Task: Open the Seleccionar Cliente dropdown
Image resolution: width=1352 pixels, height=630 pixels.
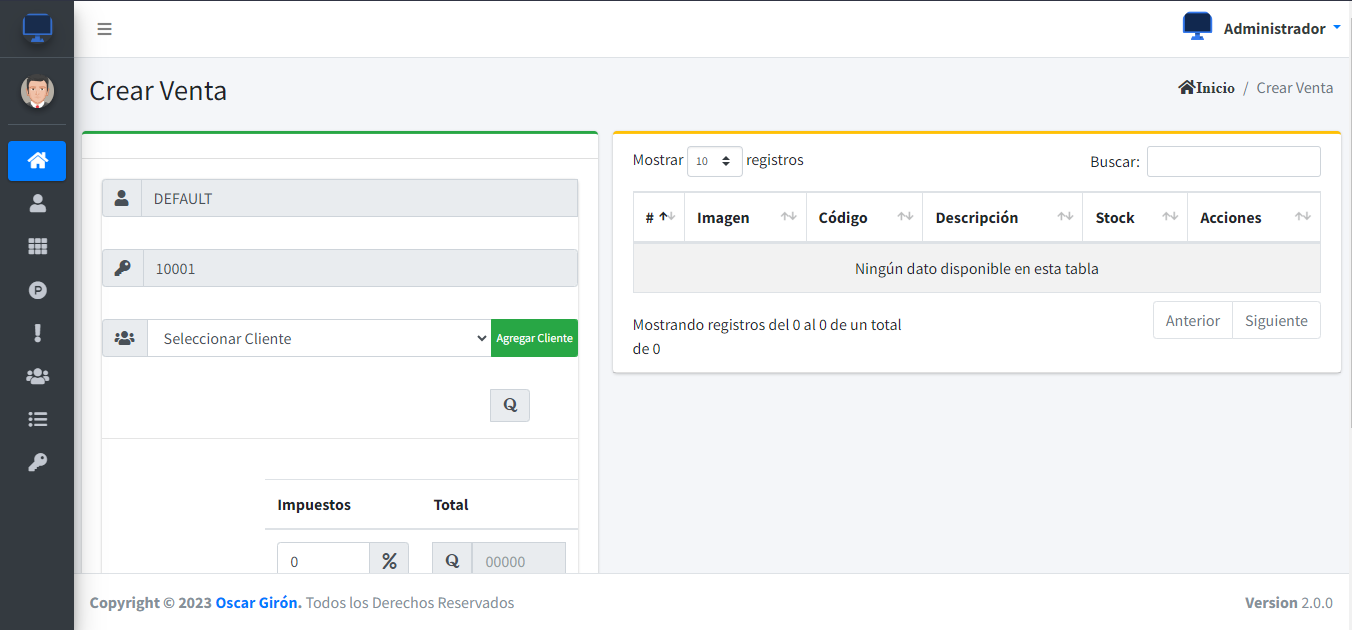Action: click(319, 339)
